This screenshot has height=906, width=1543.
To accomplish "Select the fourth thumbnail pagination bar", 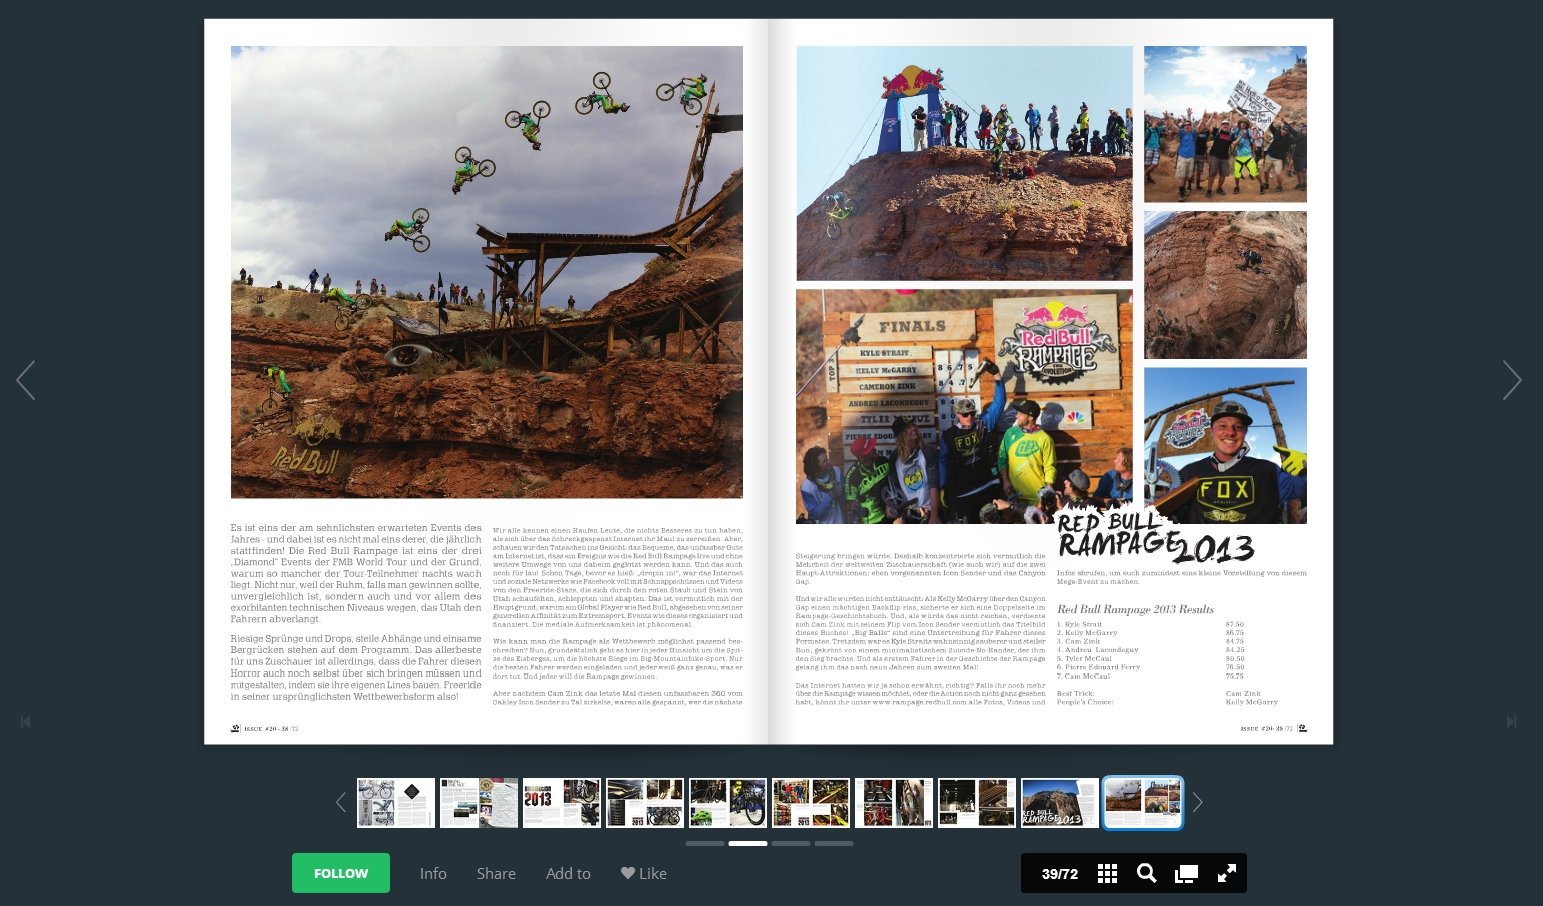I will [834, 844].
